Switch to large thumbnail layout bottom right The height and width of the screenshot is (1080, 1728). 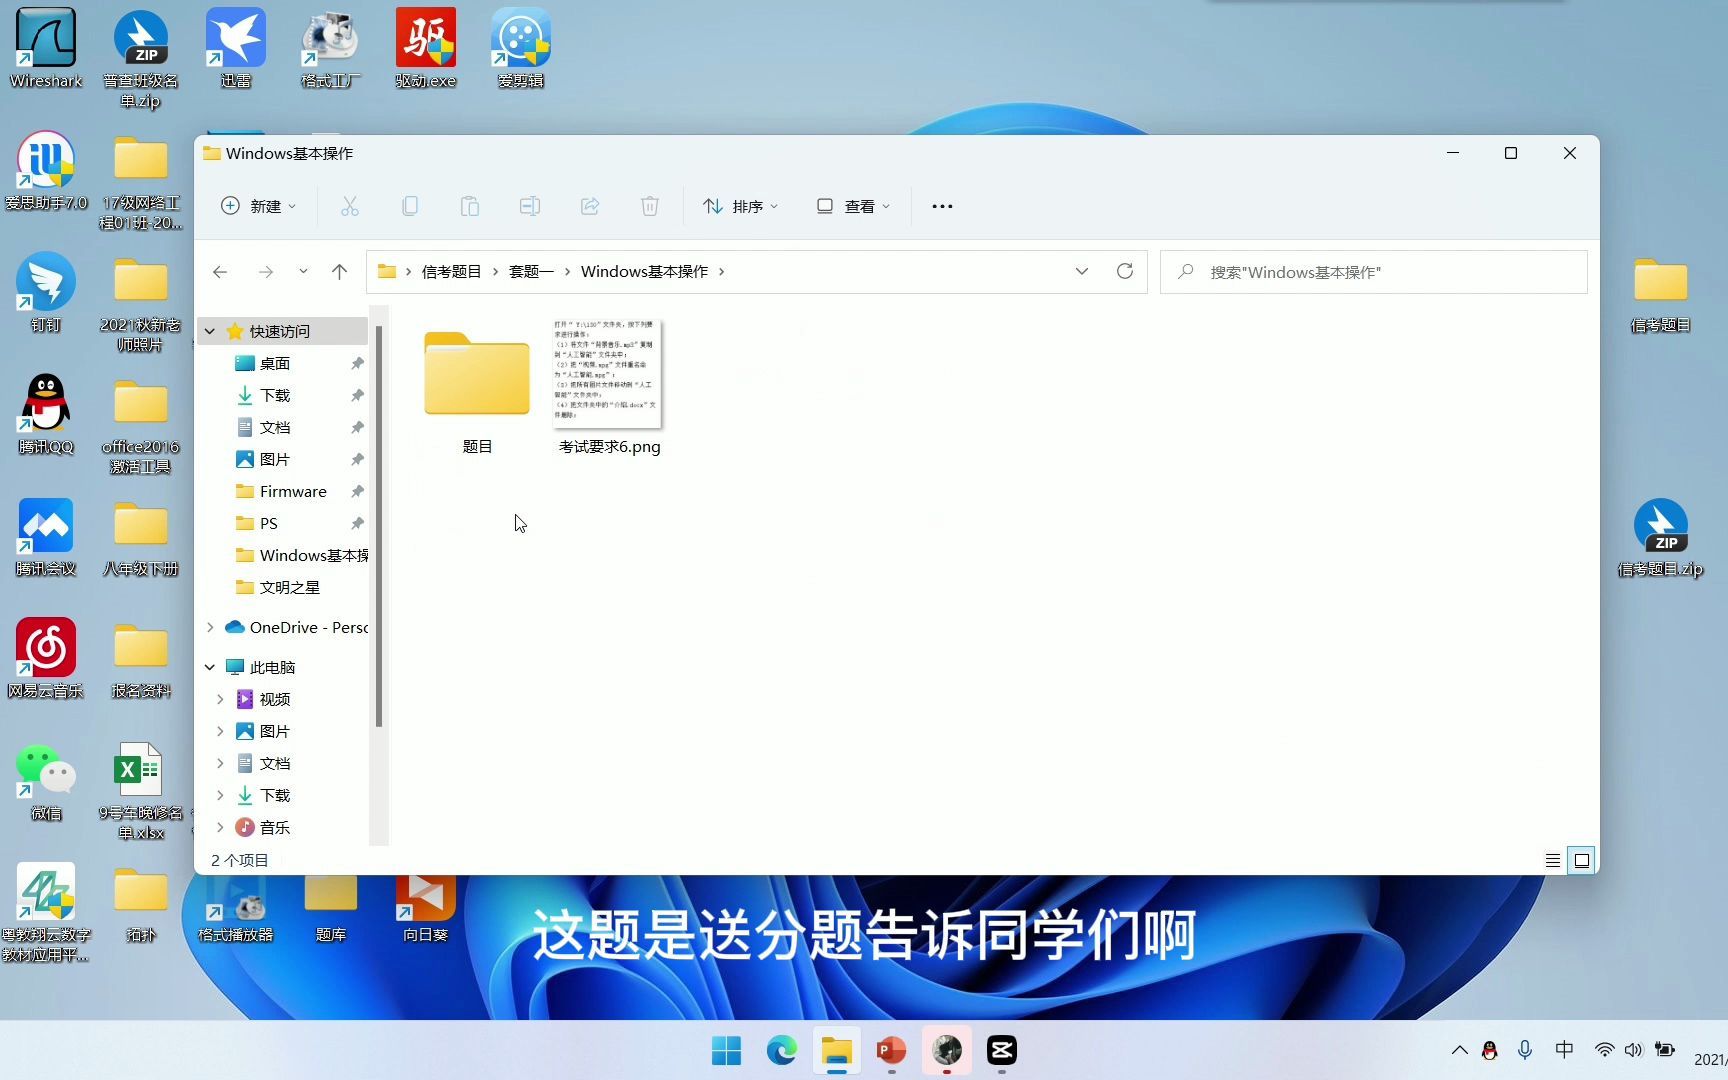click(1581, 860)
